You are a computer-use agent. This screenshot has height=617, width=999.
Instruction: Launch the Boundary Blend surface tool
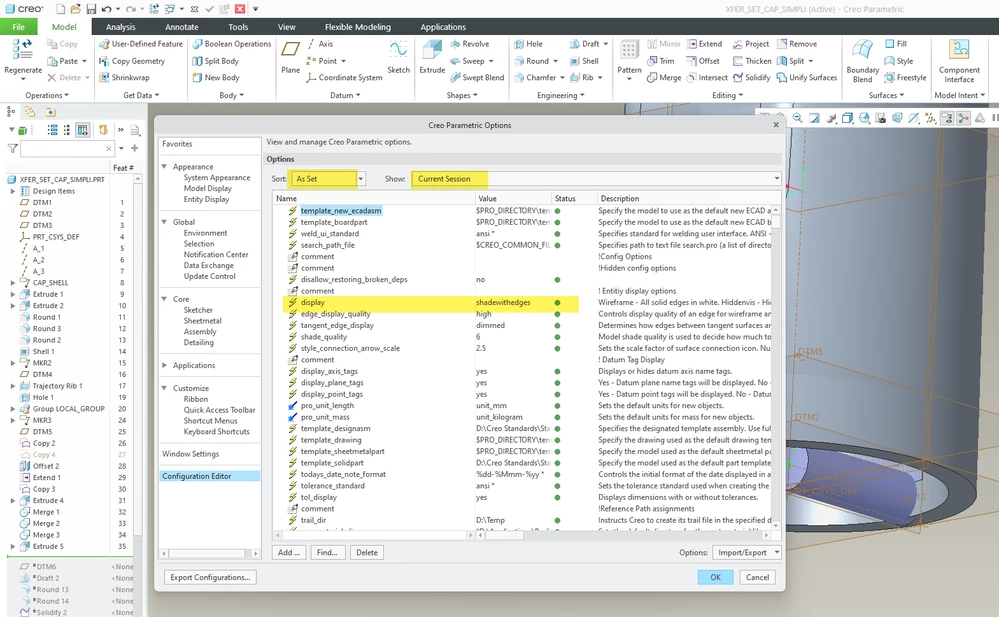pos(863,61)
